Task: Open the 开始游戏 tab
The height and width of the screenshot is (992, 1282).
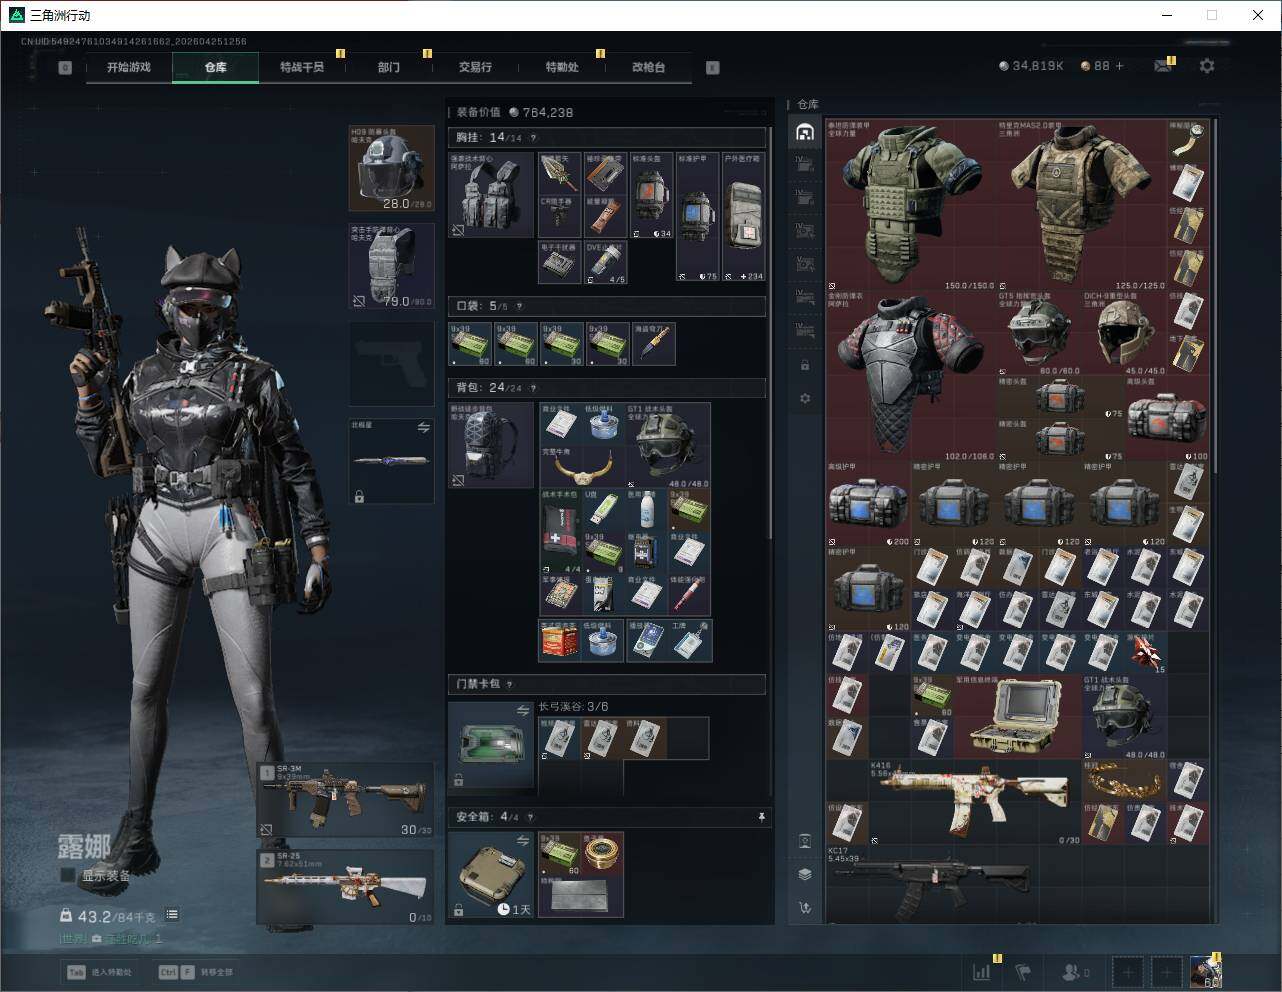Action: [x=129, y=67]
